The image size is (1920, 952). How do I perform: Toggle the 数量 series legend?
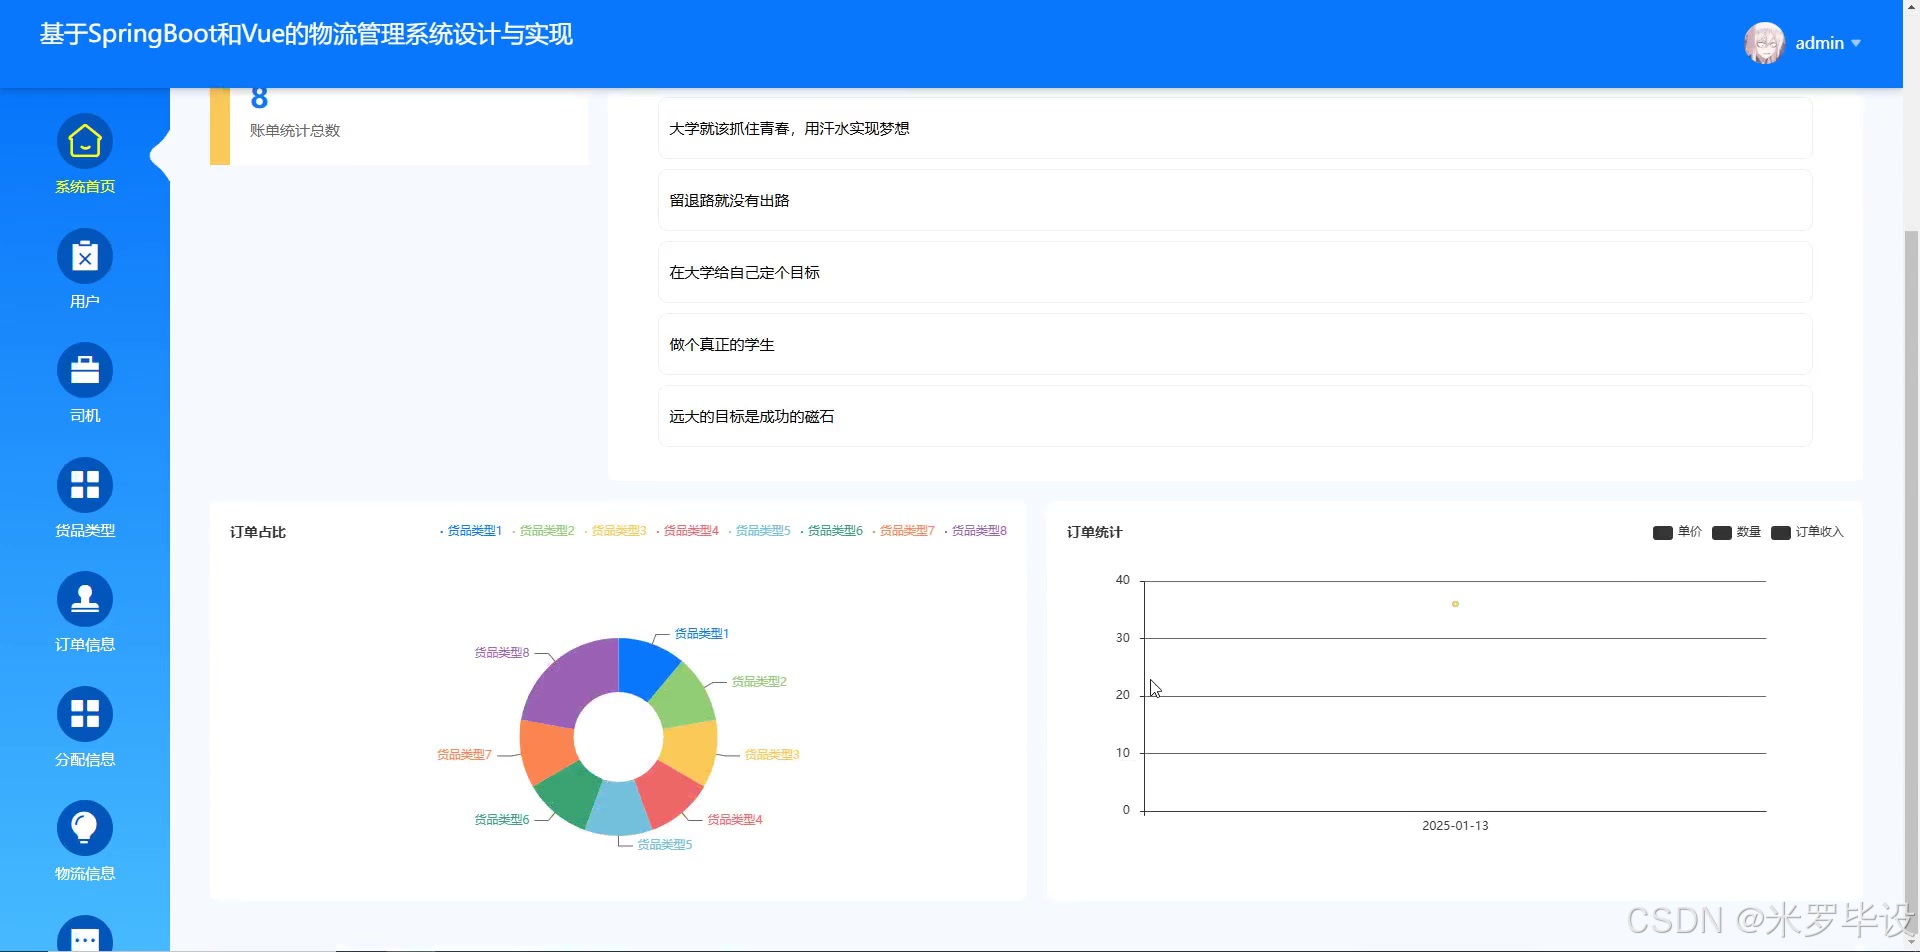1736,532
